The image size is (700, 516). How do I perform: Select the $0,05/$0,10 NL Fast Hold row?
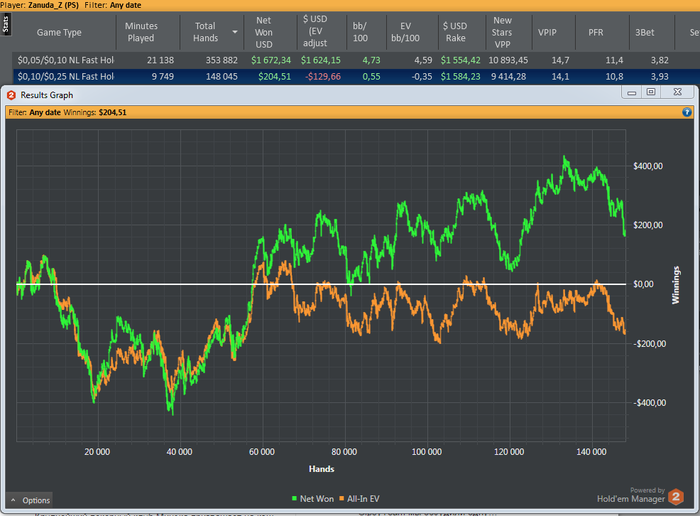point(356,60)
